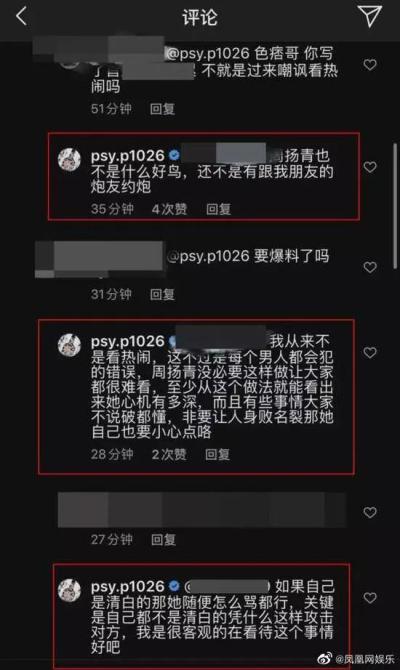This screenshot has height=670, width=400.
Task: Reply to the 31分钟 comment
Action: click(162, 294)
